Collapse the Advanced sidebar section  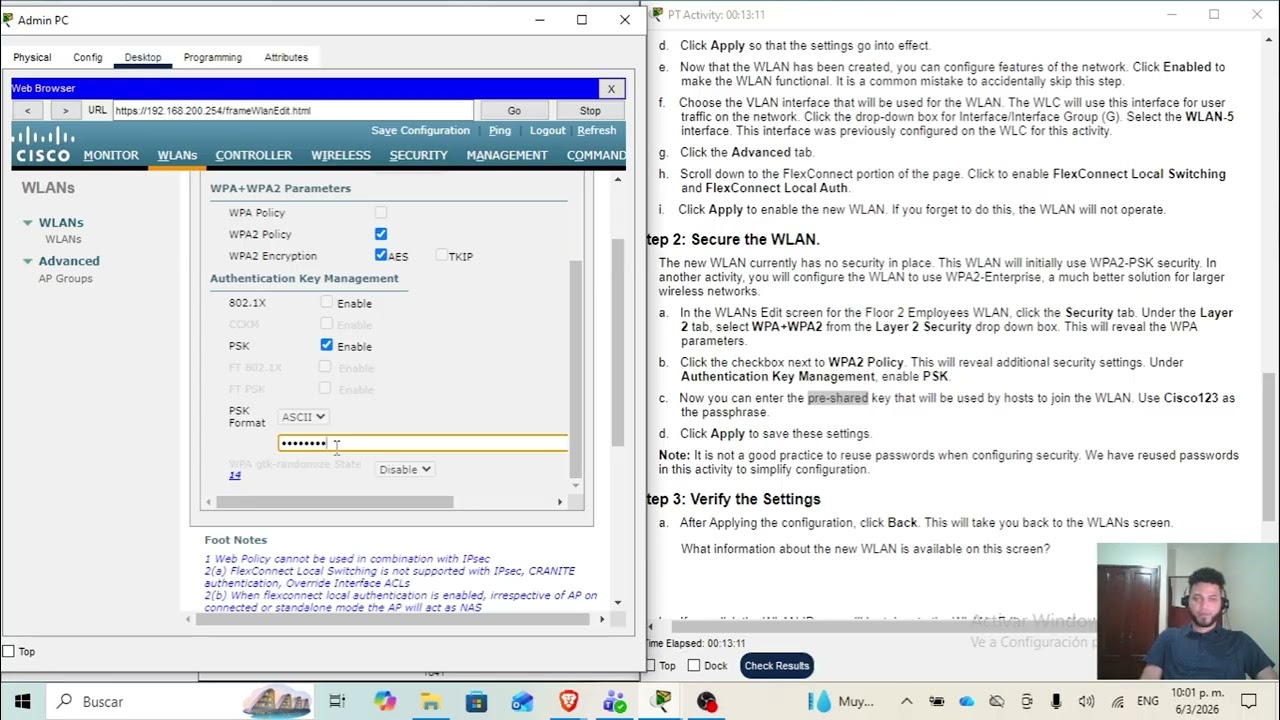(28, 261)
